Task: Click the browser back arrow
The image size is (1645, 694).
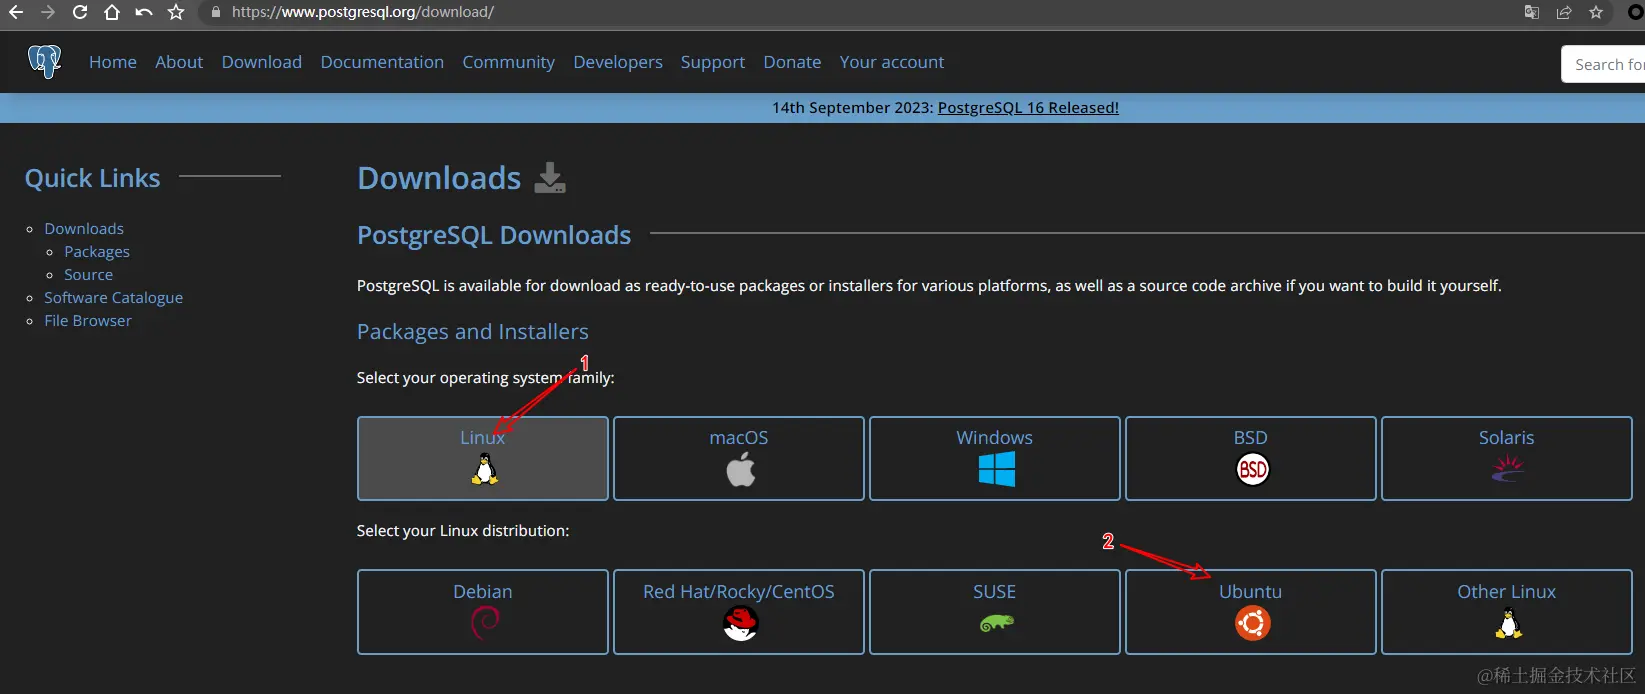Action: [15, 12]
